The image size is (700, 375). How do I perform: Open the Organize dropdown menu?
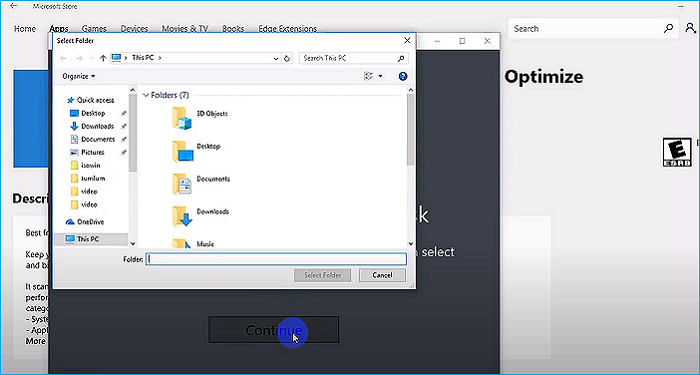(x=79, y=76)
